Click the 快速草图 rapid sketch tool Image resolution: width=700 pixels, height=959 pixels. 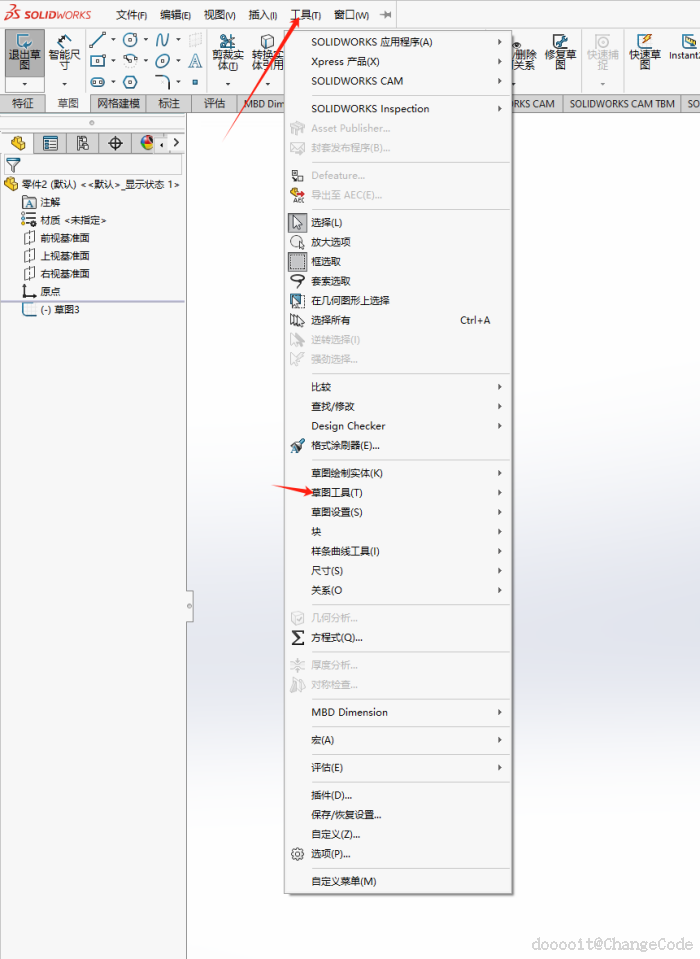coord(645,52)
